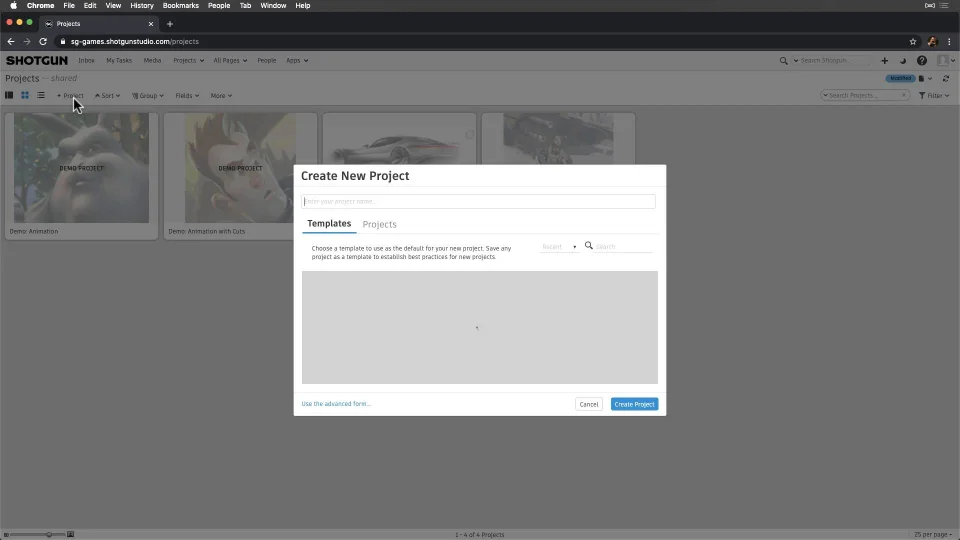This screenshot has height=540, width=960.
Task: Click the Search Projects field
Action: pos(864,96)
